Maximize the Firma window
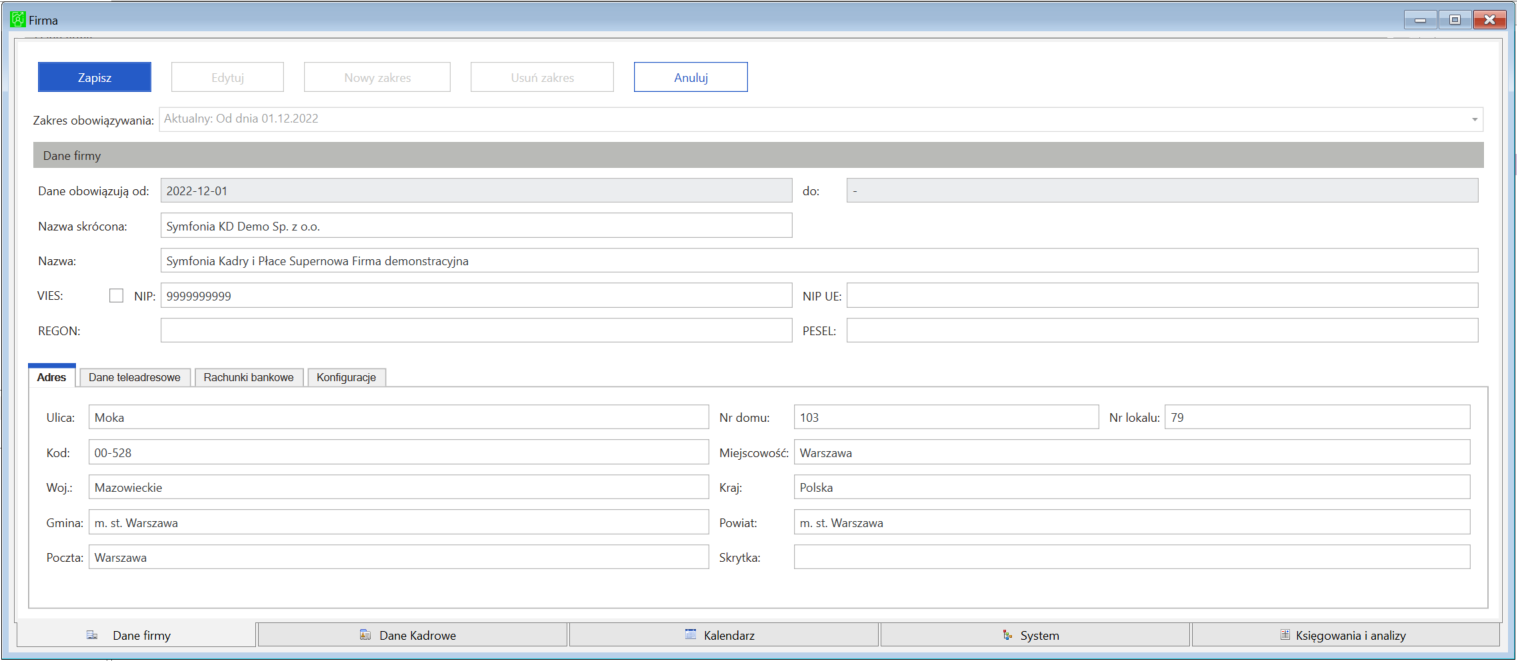 click(1454, 19)
